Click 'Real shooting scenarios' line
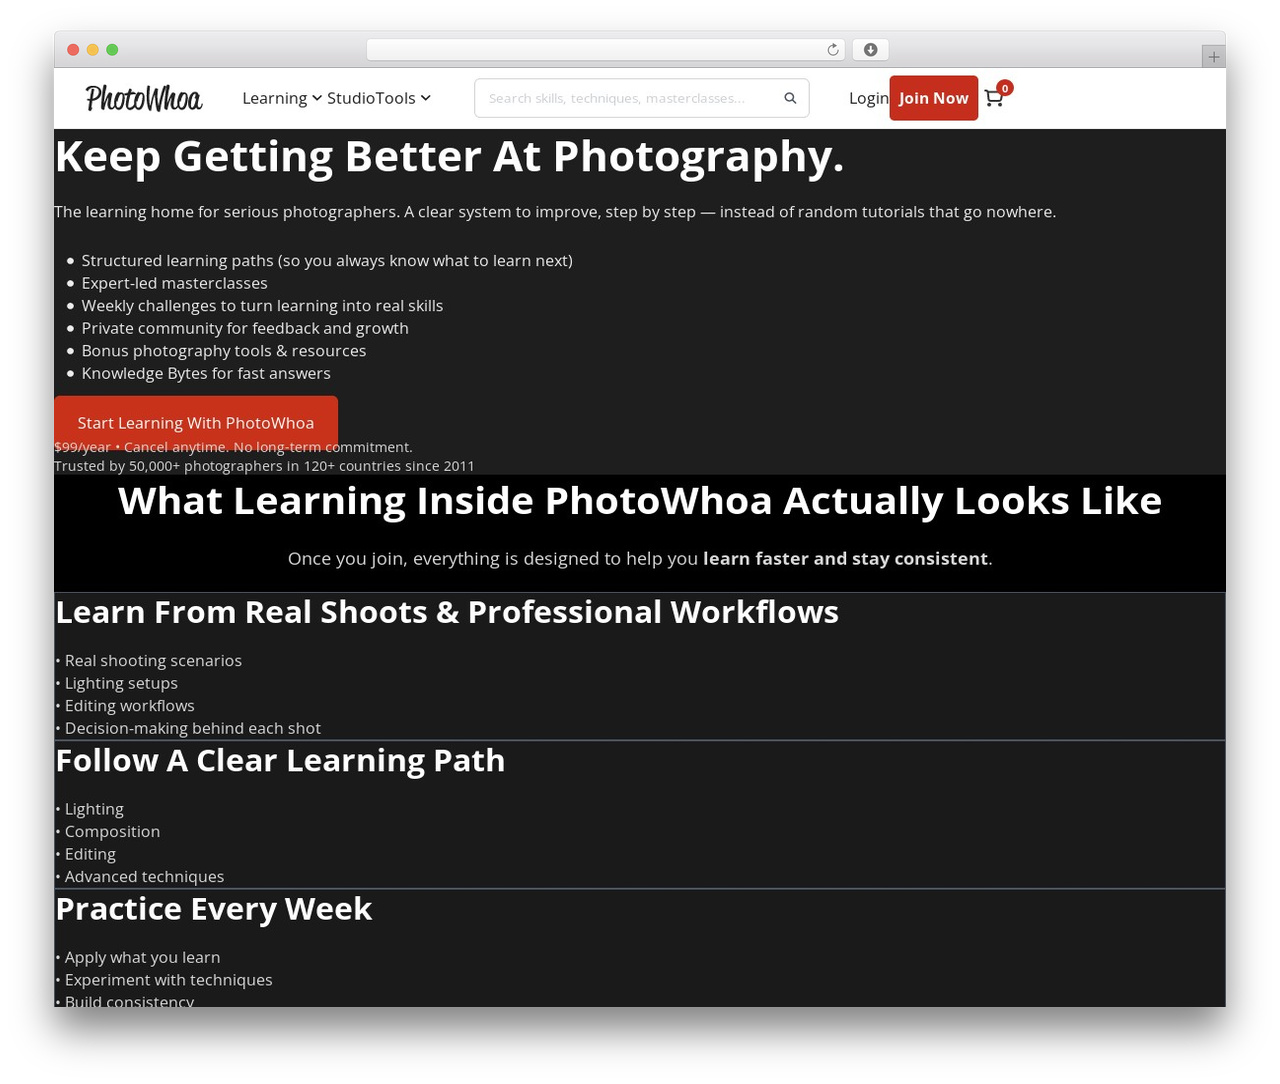1280x1084 pixels. pyautogui.click(x=149, y=661)
